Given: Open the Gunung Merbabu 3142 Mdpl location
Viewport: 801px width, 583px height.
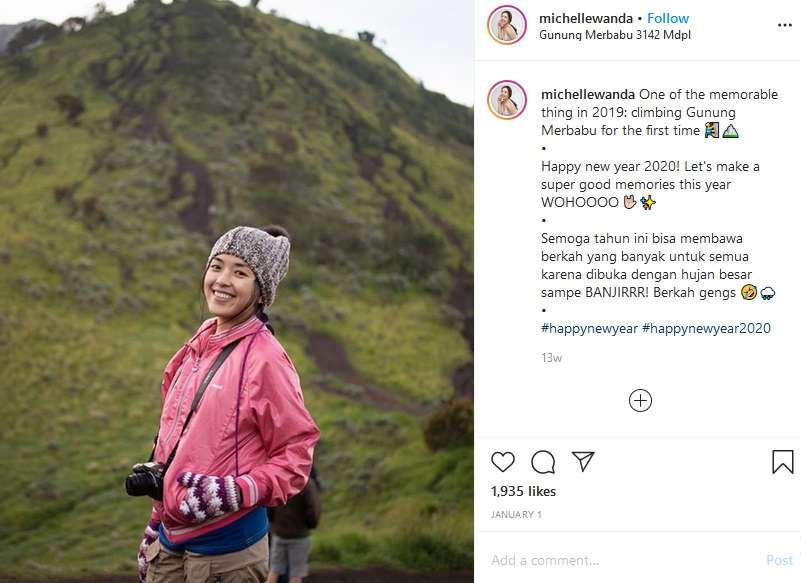Looking at the screenshot, I should click(x=614, y=35).
